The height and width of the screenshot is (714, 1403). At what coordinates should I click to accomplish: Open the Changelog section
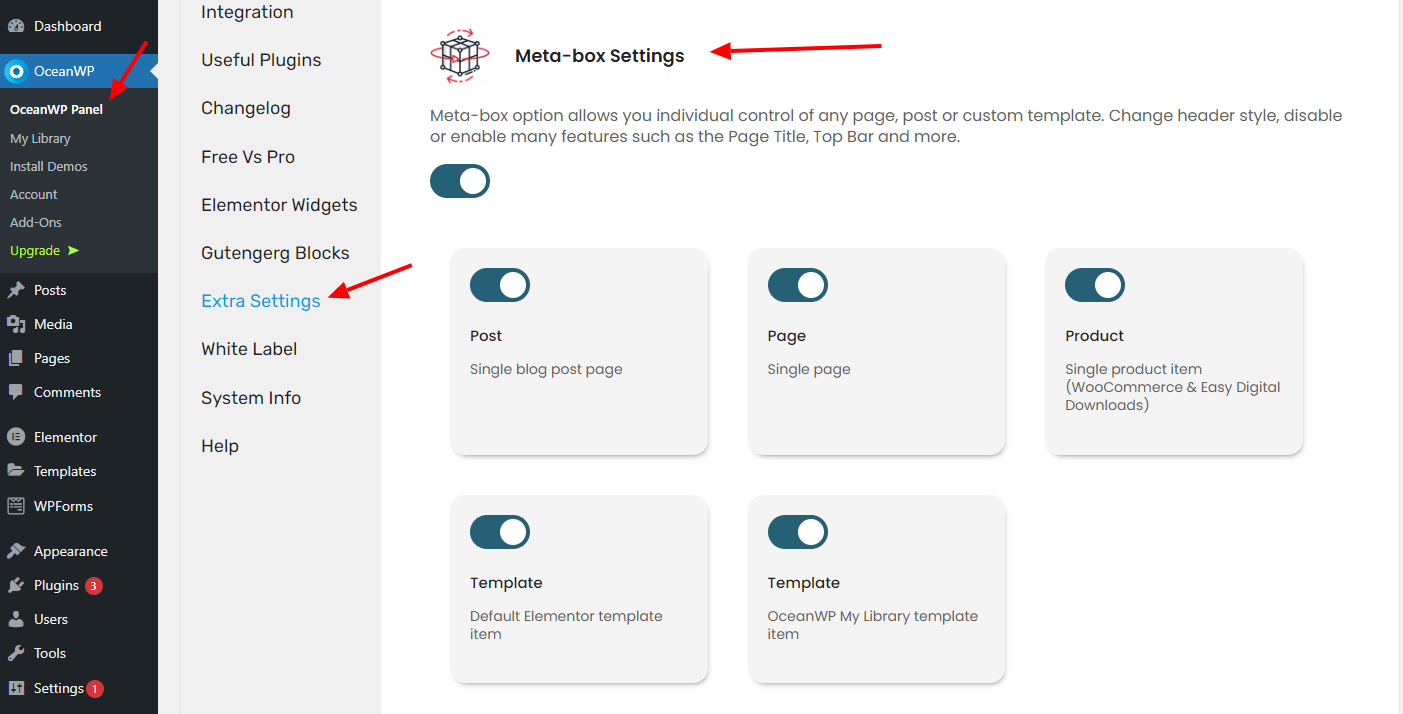pyautogui.click(x=246, y=108)
